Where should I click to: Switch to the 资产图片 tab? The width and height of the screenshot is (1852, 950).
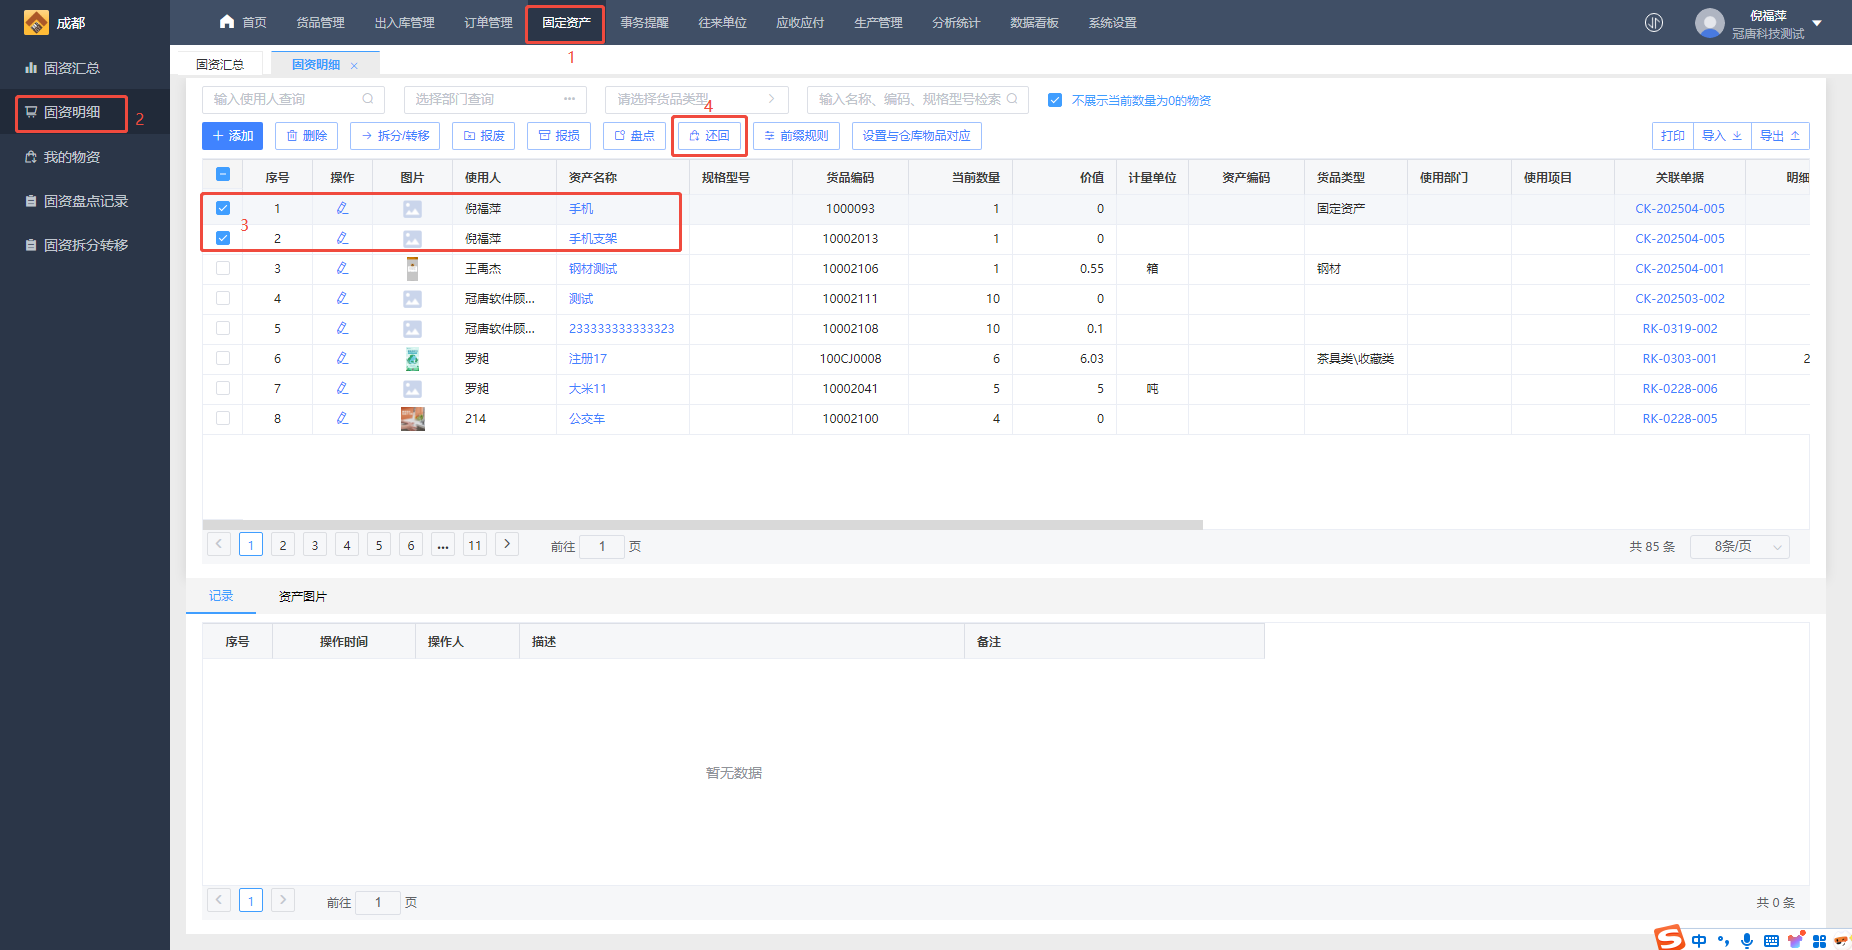pos(302,596)
